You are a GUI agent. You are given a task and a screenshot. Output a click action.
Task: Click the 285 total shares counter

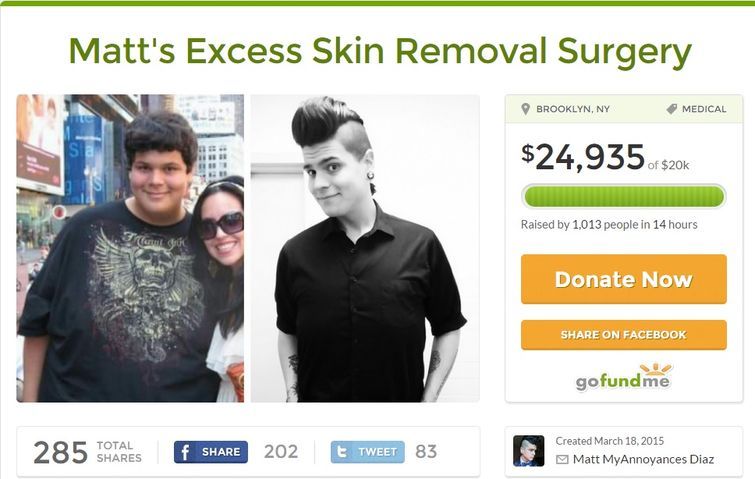coord(61,452)
